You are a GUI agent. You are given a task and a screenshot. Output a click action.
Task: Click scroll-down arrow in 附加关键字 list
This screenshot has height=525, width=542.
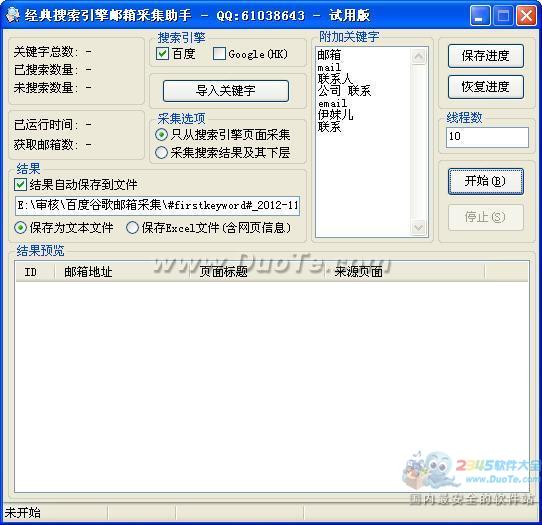pos(419,228)
